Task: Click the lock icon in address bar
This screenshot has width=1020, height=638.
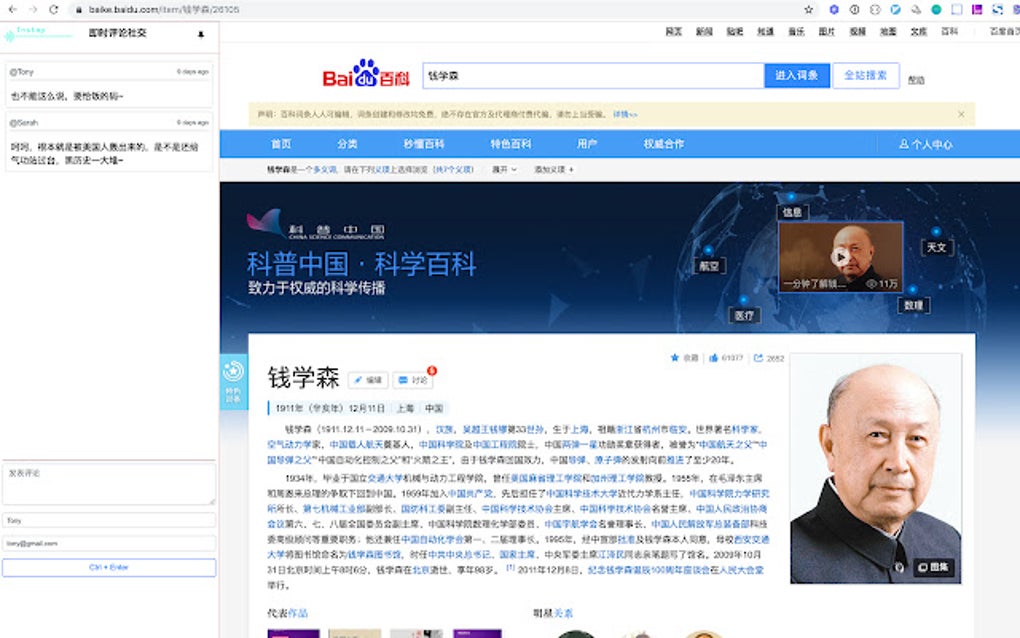Action: coord(78,10)
